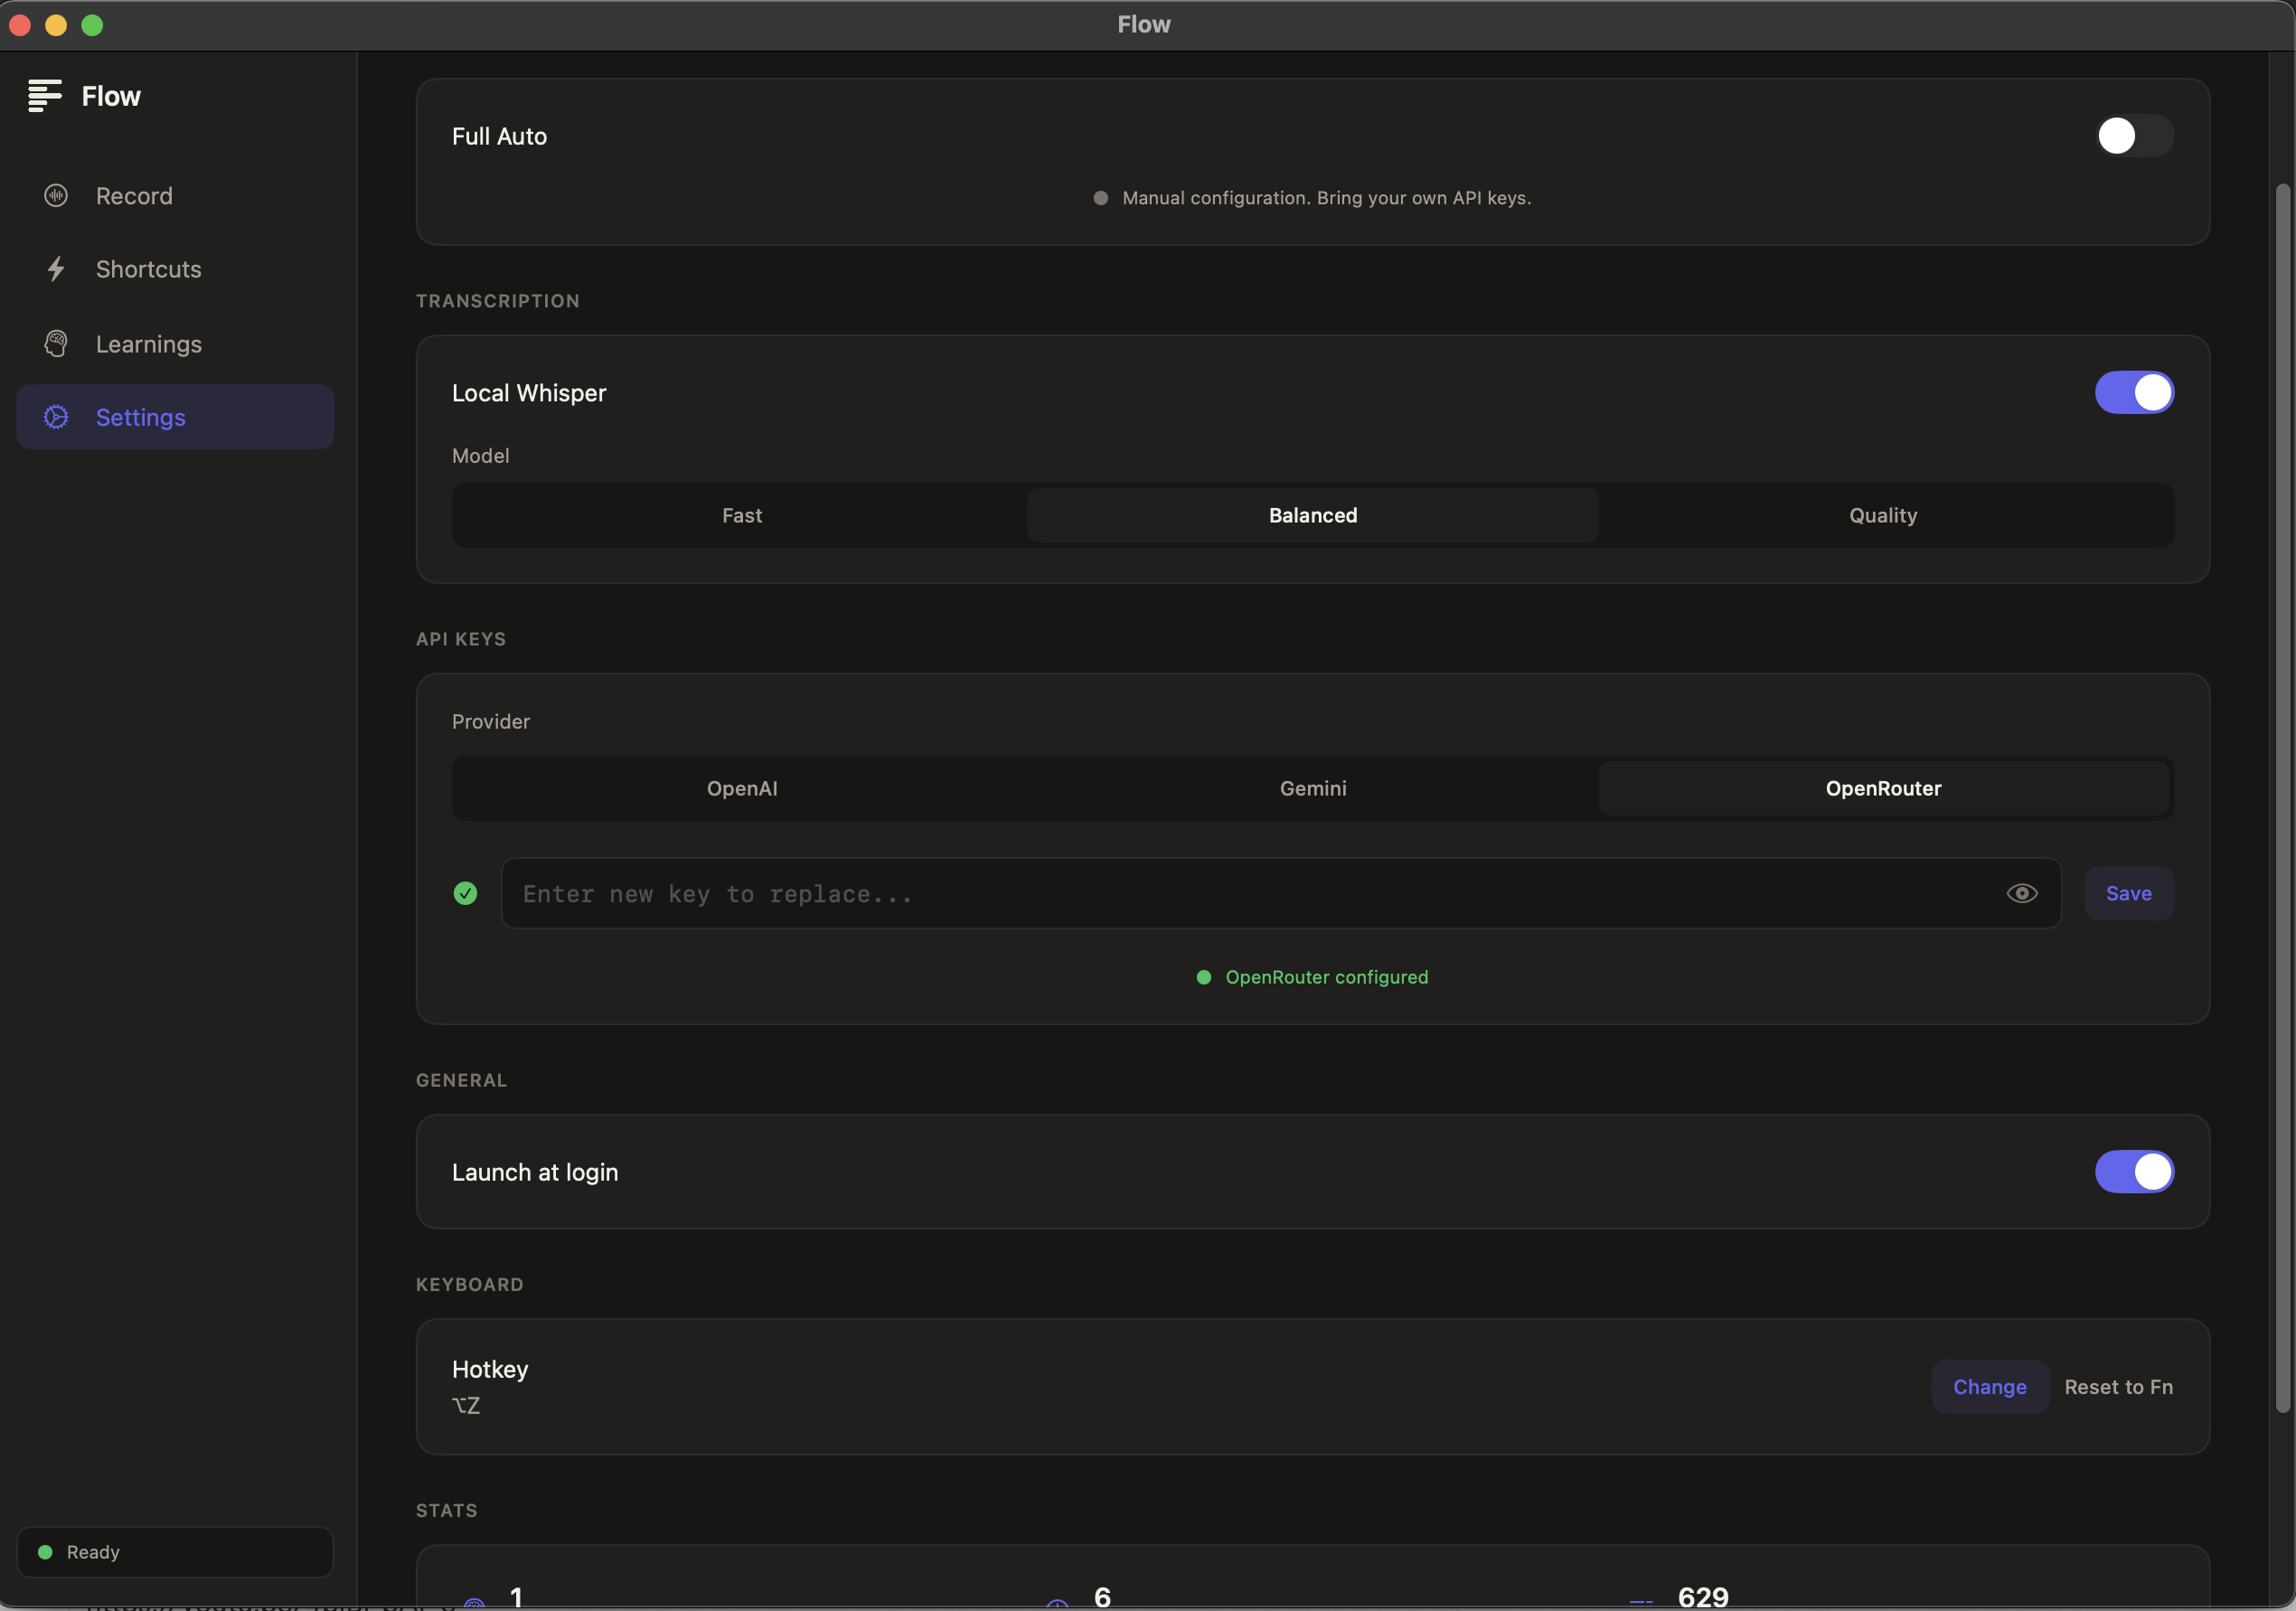Viewport: 2296px width, 1611px height.
Task: Choose OpenAI as provider
Action: pos(741,788)
